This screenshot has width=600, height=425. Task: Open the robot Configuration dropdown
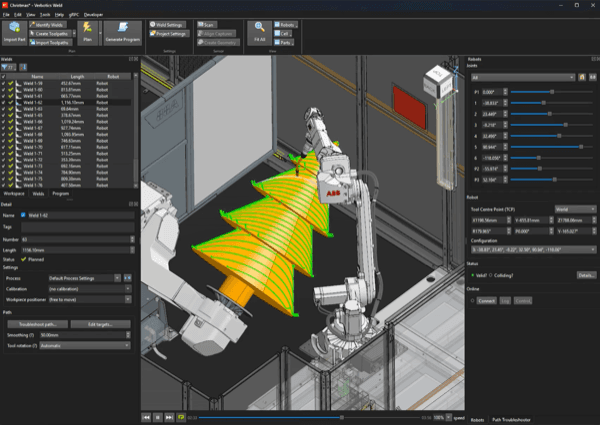pos(533,249)
